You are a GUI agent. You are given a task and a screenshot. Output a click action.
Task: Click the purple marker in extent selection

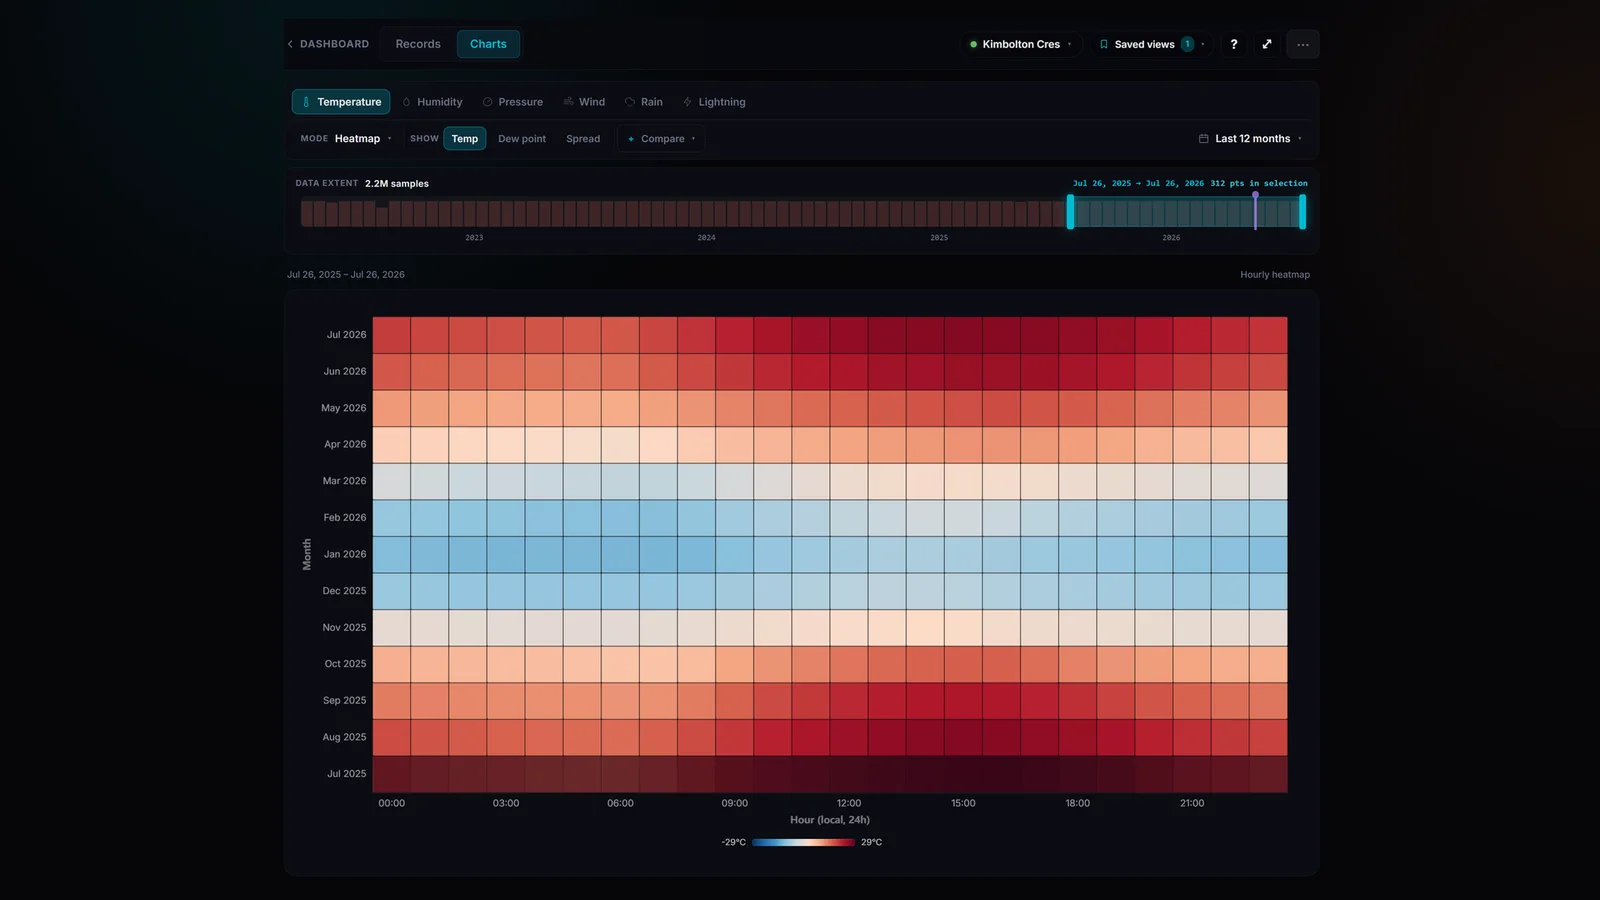1255,211
